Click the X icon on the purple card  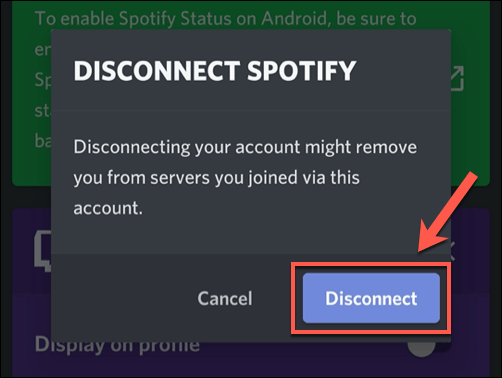[x=453, y=251]
